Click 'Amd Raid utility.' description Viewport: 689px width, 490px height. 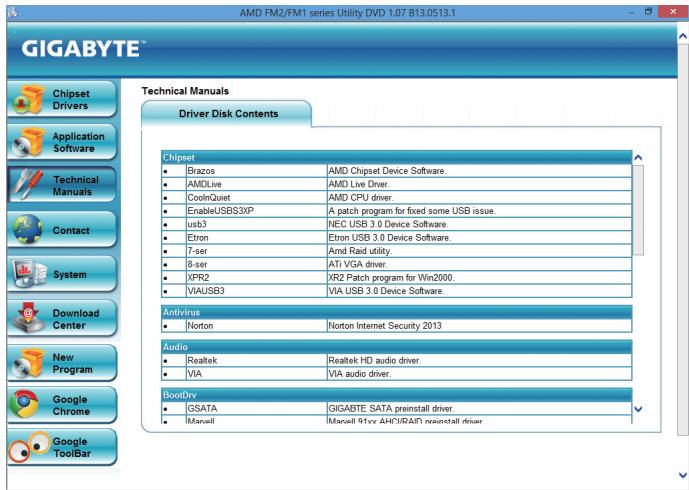(360, 251)
